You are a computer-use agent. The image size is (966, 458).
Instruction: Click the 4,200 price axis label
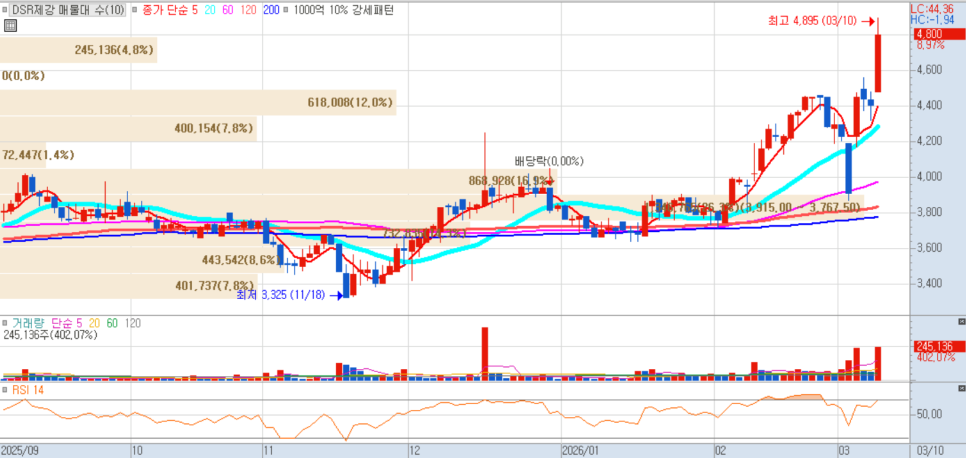pyautogui.click(x=929, y=141)
